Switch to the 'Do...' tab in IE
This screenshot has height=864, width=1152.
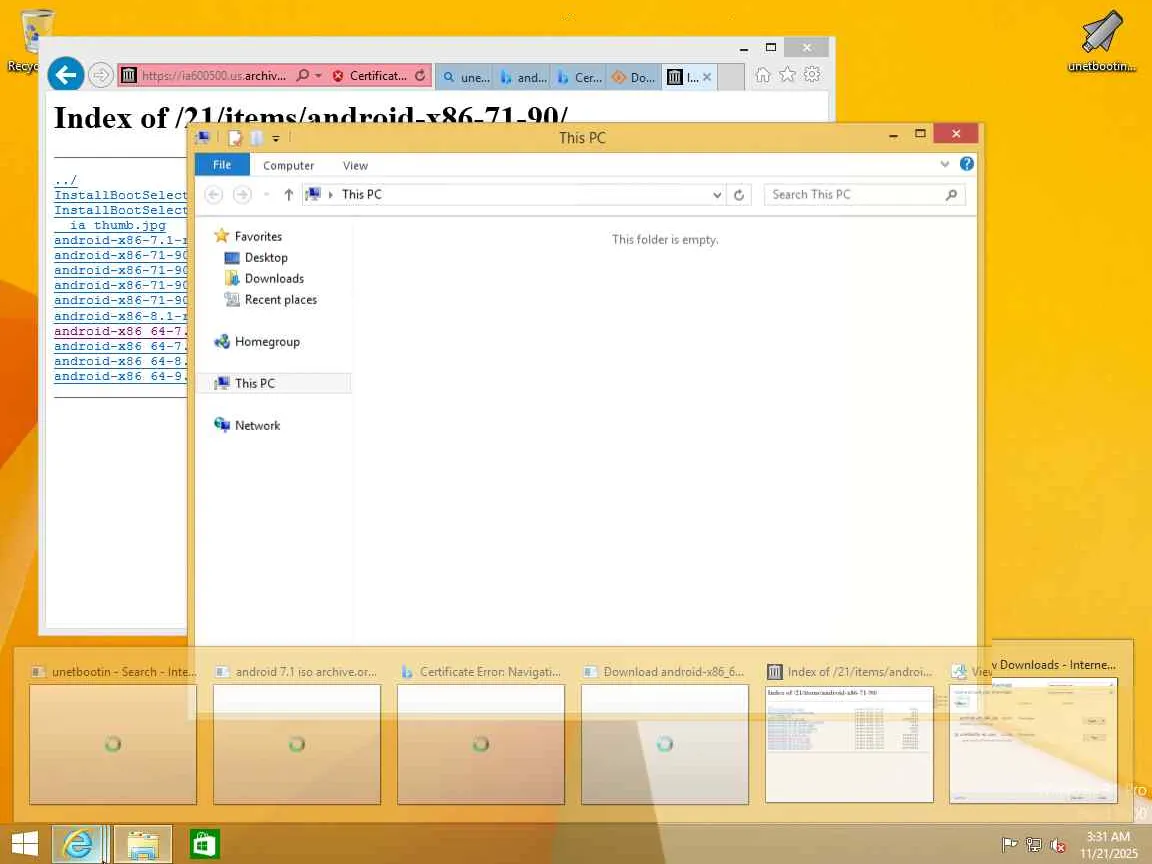(635, 77)
